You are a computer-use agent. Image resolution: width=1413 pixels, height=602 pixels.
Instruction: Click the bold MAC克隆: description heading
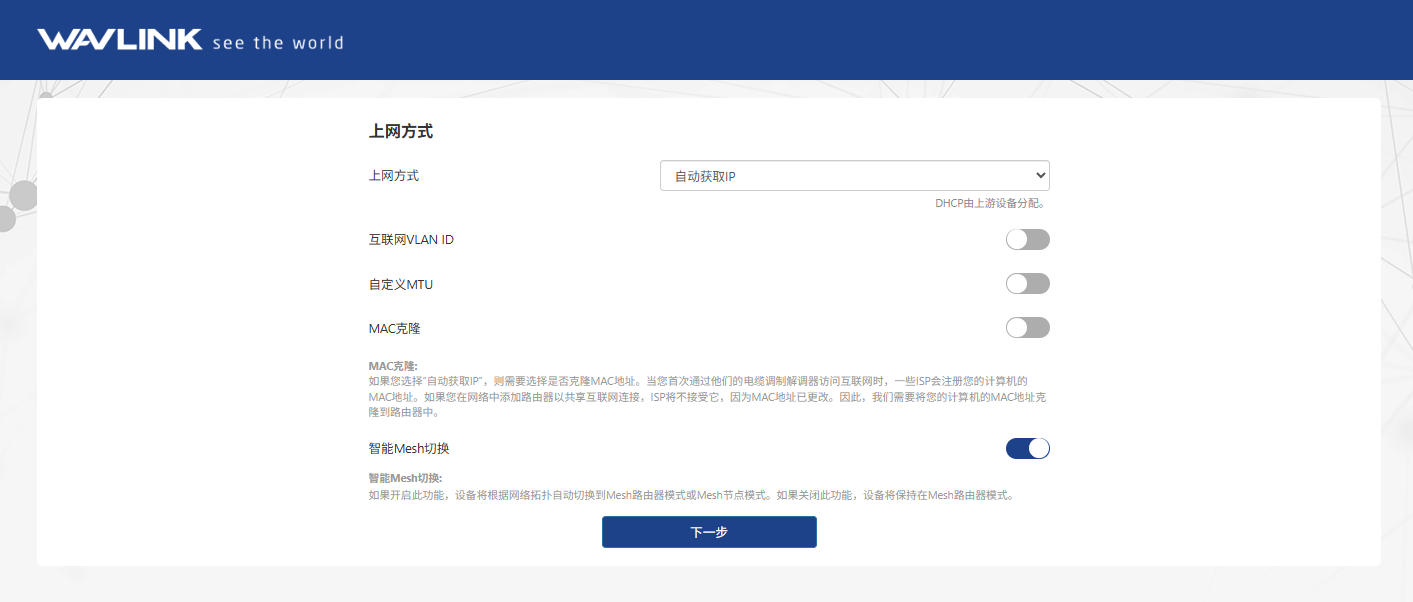point(393,366)
